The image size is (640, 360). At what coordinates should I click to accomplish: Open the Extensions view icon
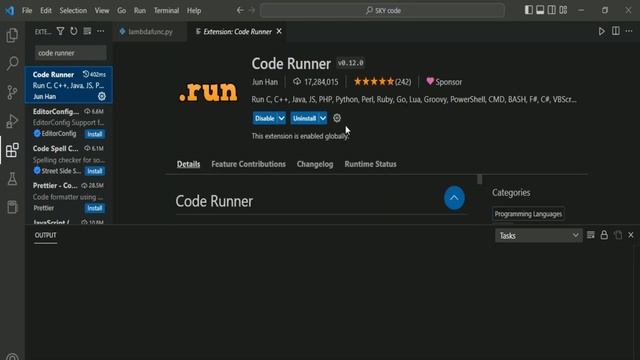tap(12, 150)
